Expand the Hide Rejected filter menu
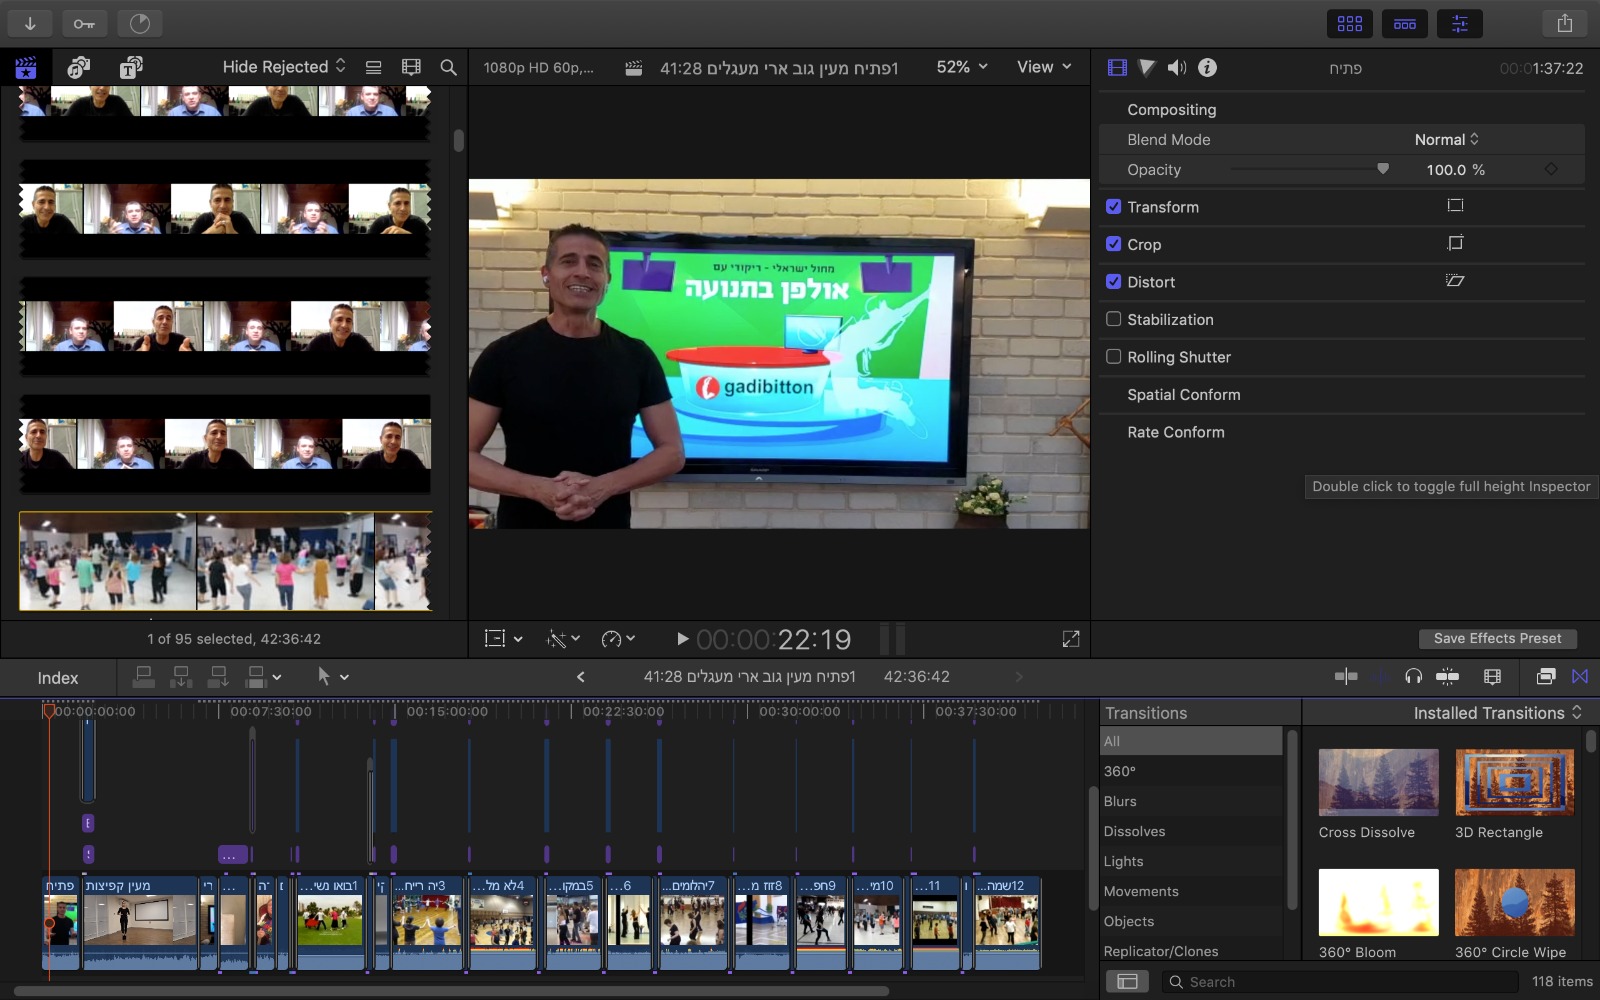 (x=284, y=67)
